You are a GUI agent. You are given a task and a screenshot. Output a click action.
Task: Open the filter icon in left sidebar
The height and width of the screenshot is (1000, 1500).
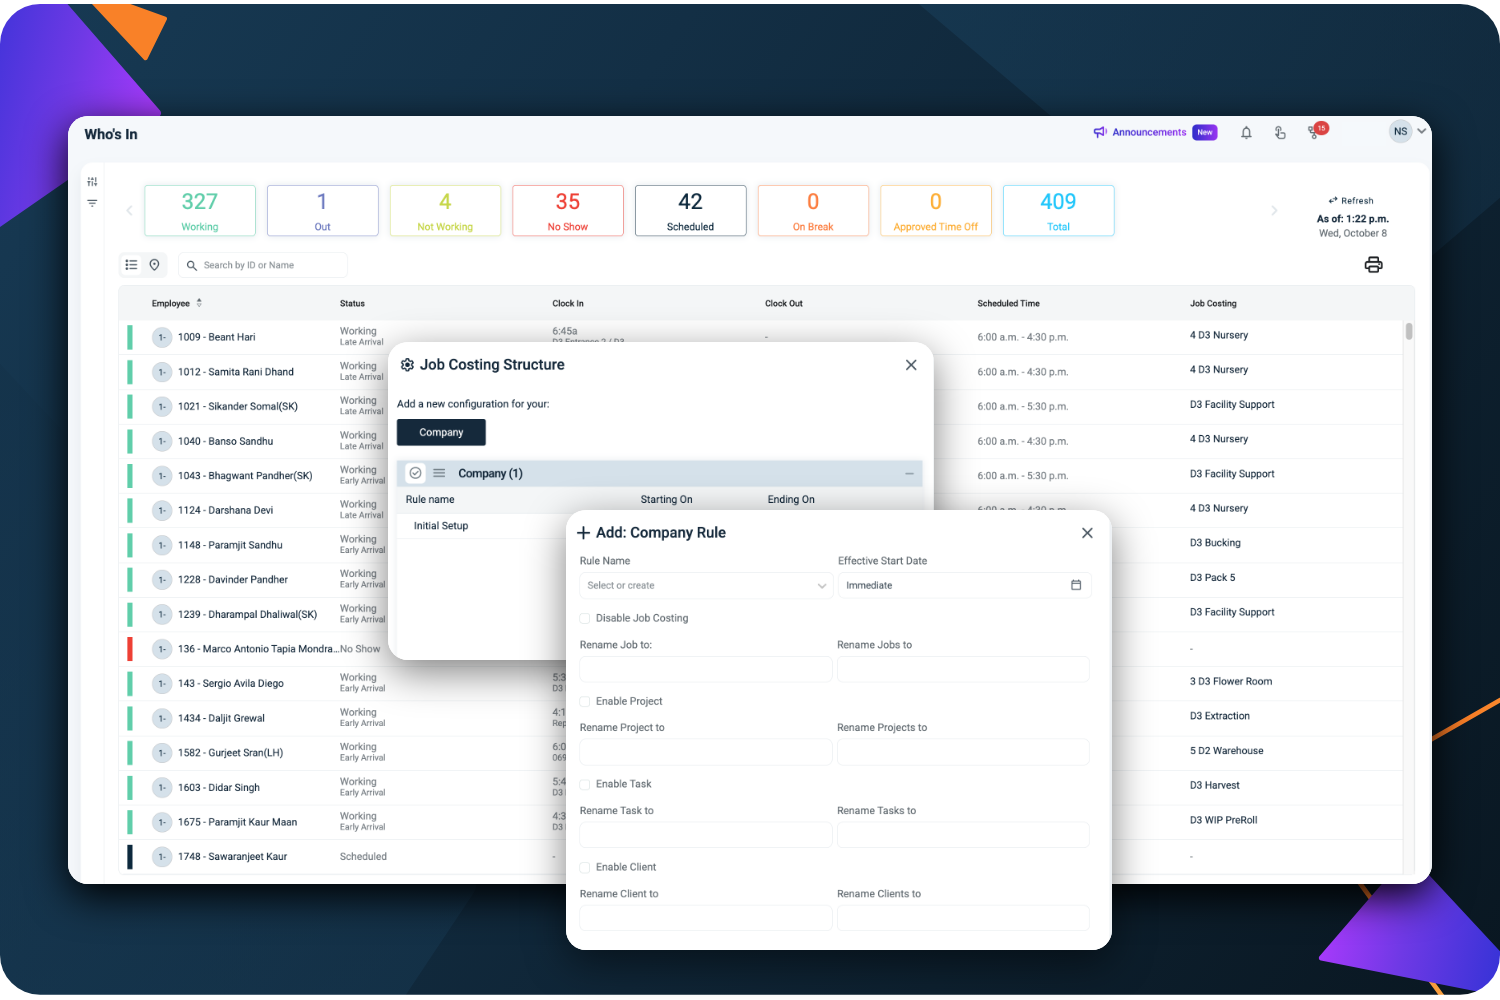[x=92, y=203]
